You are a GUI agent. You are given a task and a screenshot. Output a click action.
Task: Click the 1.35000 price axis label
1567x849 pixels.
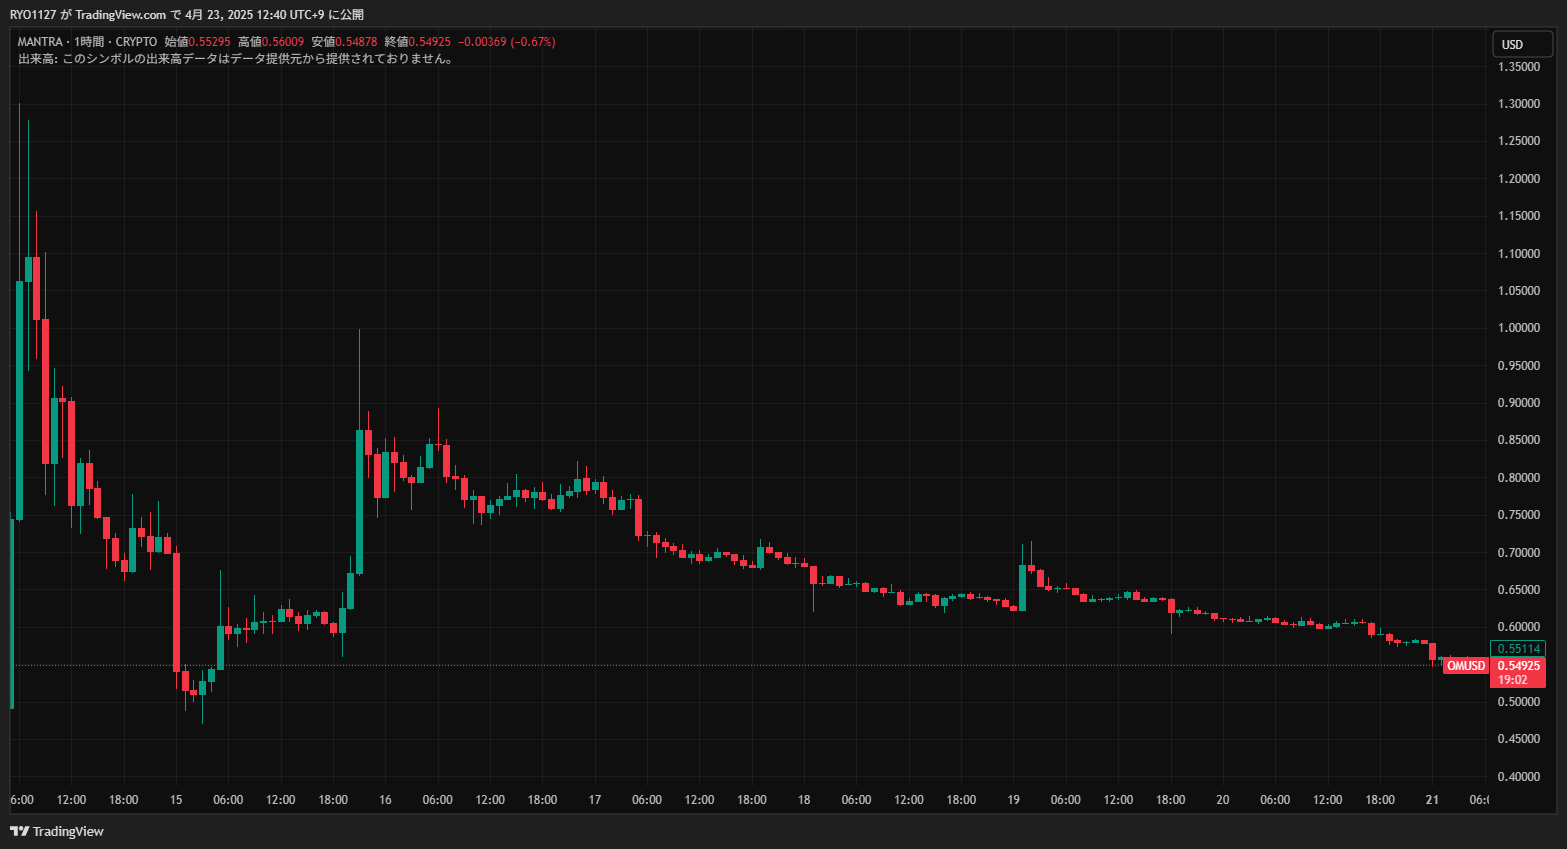(x=1518, y=67)
